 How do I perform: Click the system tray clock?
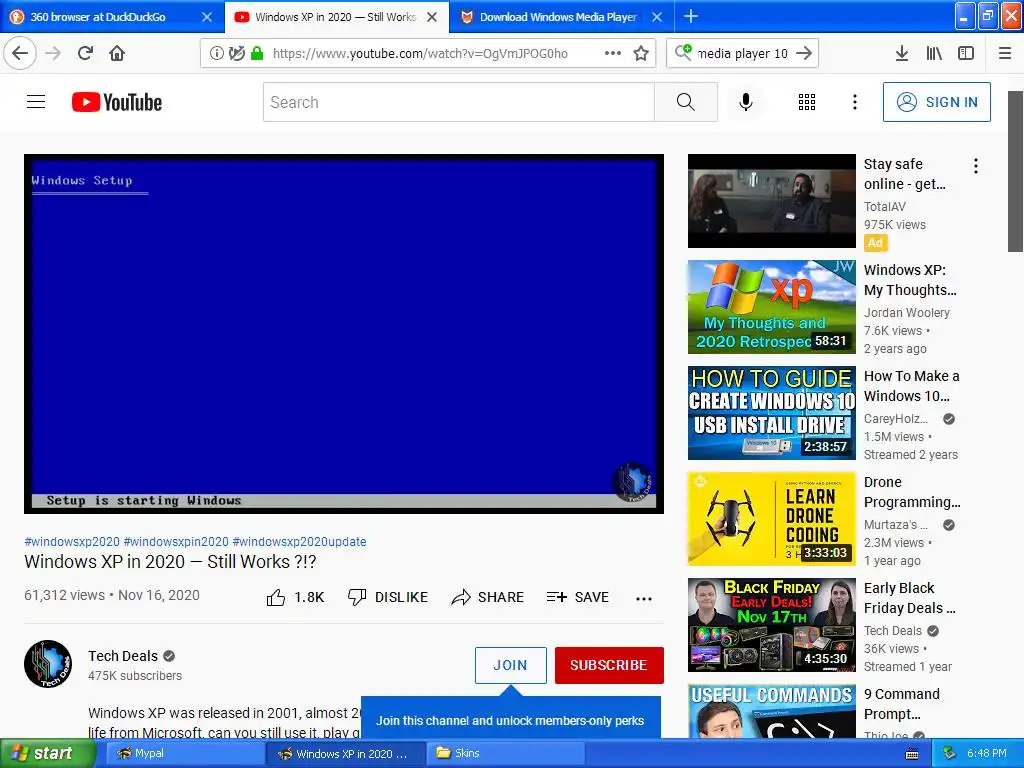[x=987, y=753]
